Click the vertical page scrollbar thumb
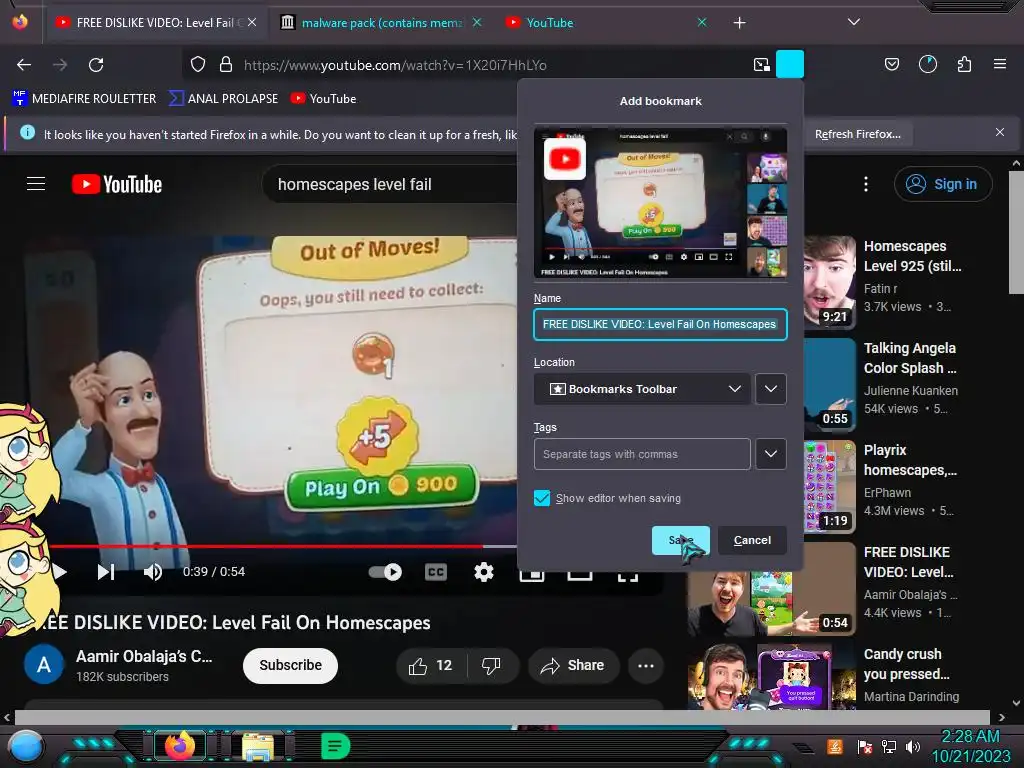 (x=1016, y=232)
